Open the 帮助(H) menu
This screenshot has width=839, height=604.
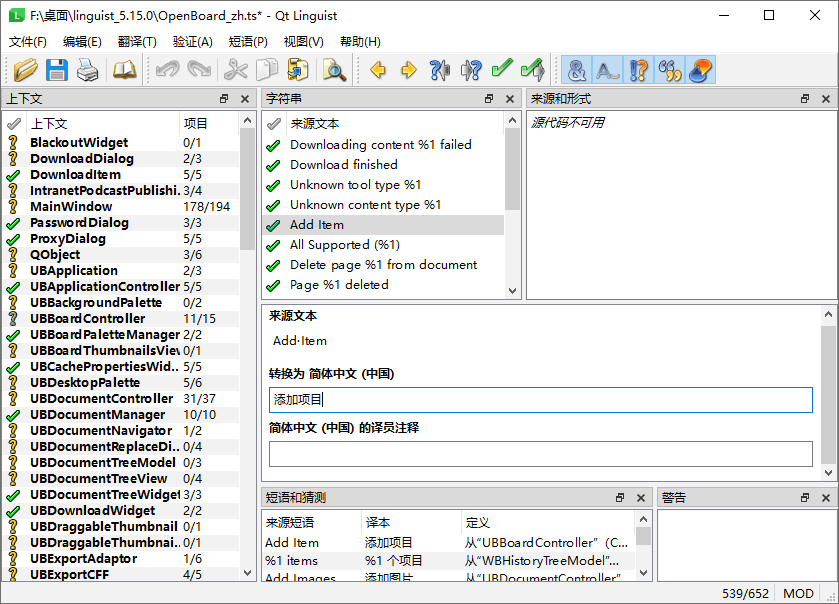point(360,42)
